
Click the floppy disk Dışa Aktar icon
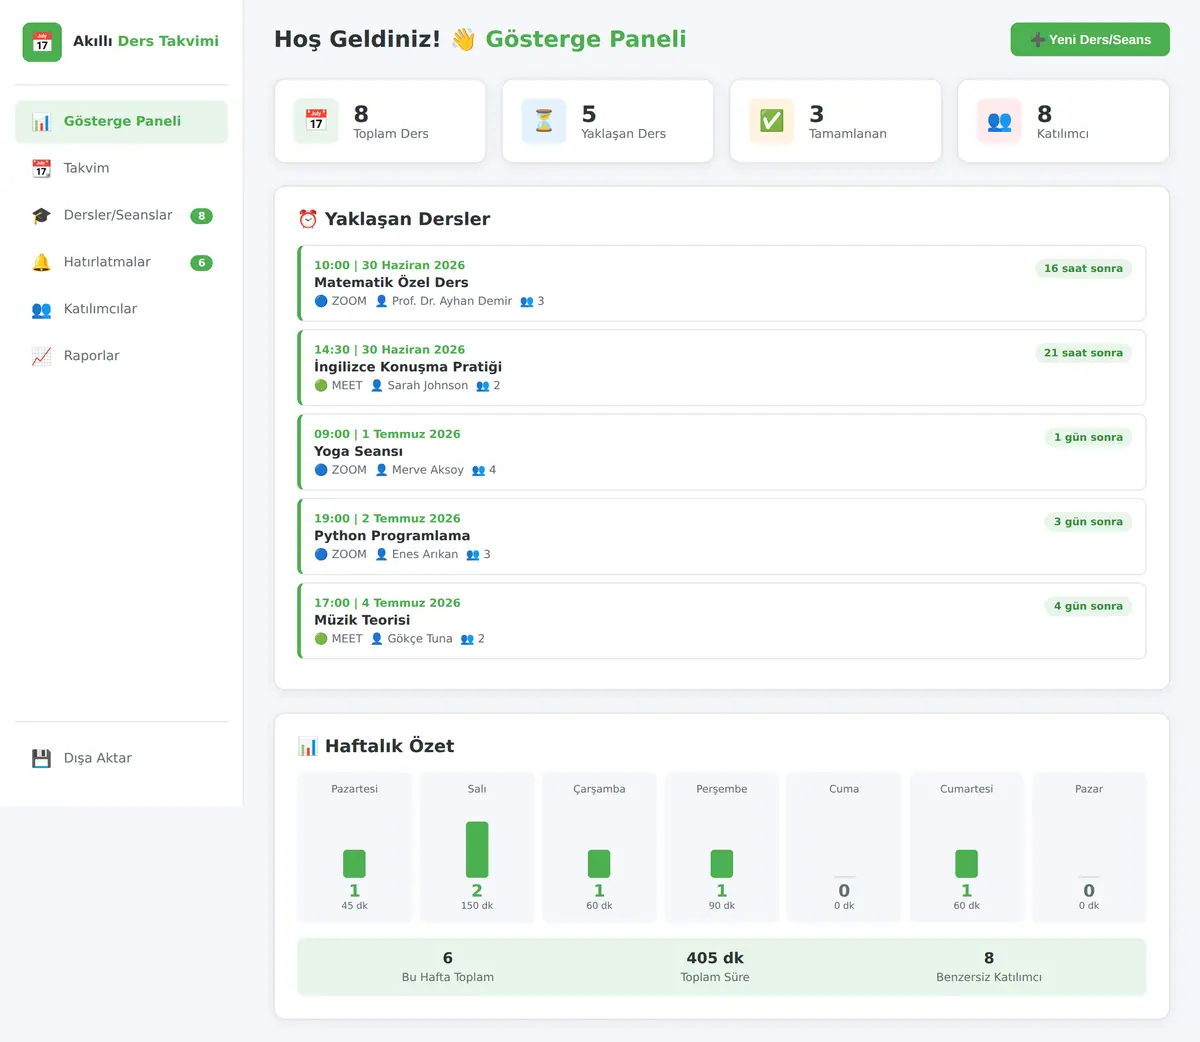point(41,759)
